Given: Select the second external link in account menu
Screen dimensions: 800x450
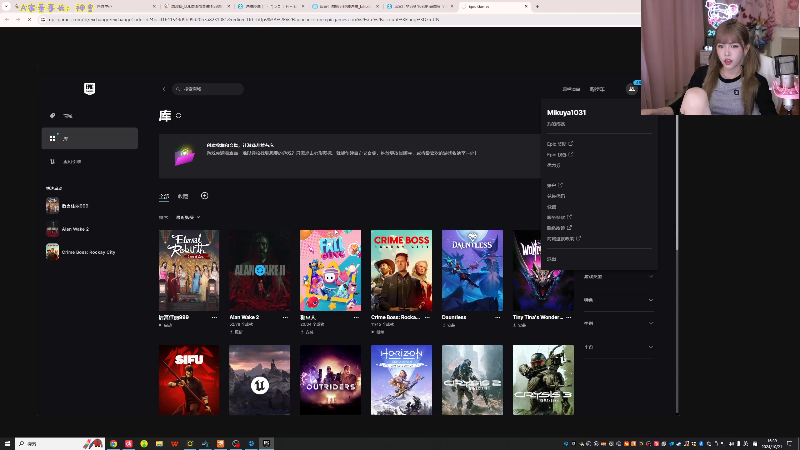Looking at the screenshot, I should pyautogui.click(x=560, y=155).
